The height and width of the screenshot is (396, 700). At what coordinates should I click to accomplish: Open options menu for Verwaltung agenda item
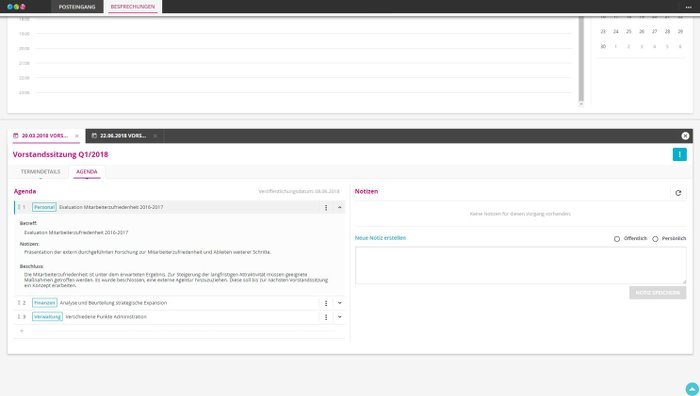[x=326, y=317]
